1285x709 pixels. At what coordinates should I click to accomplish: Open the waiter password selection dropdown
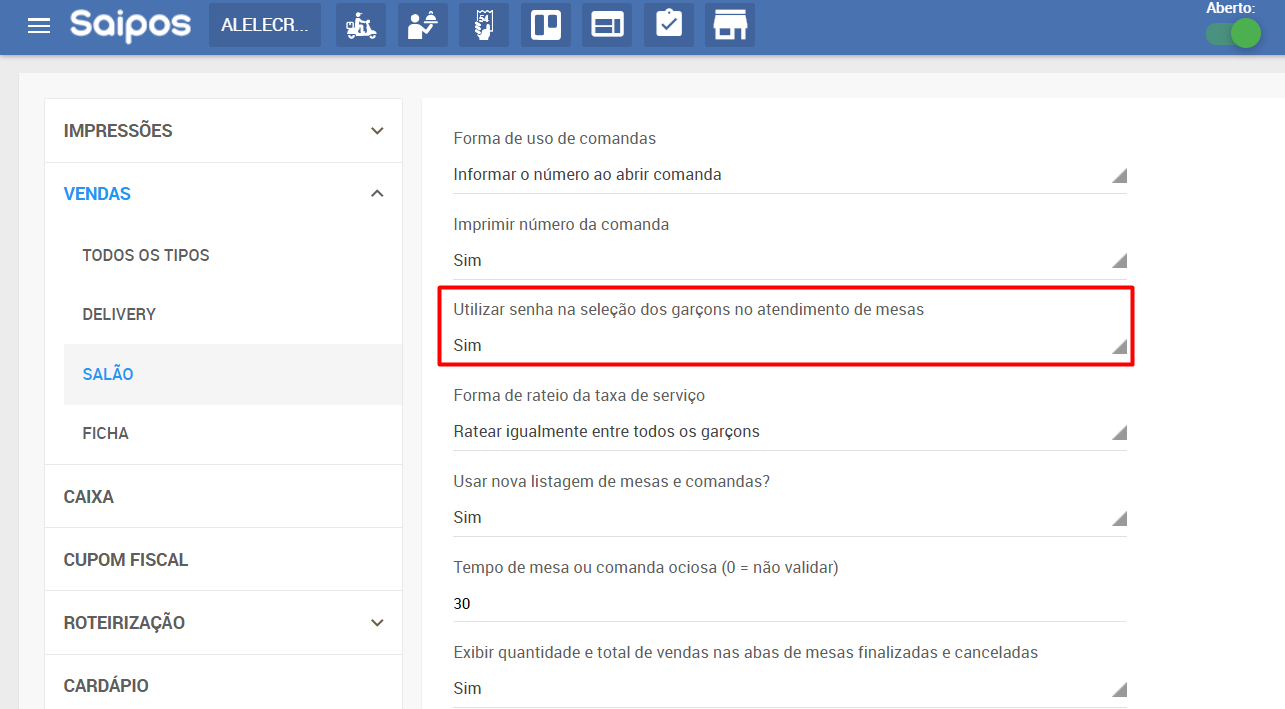point(789,346)
